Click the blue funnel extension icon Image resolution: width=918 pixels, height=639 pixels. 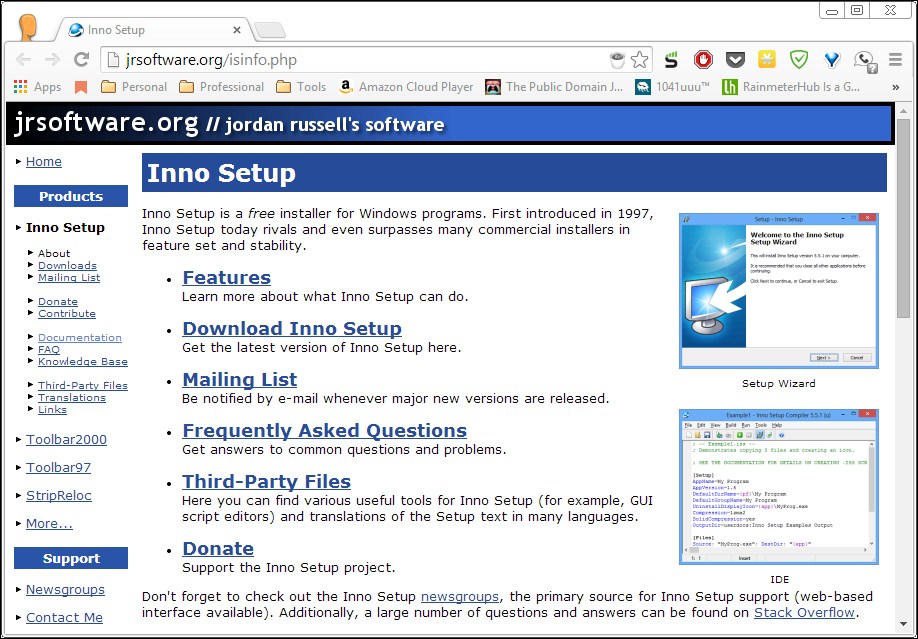831,60
